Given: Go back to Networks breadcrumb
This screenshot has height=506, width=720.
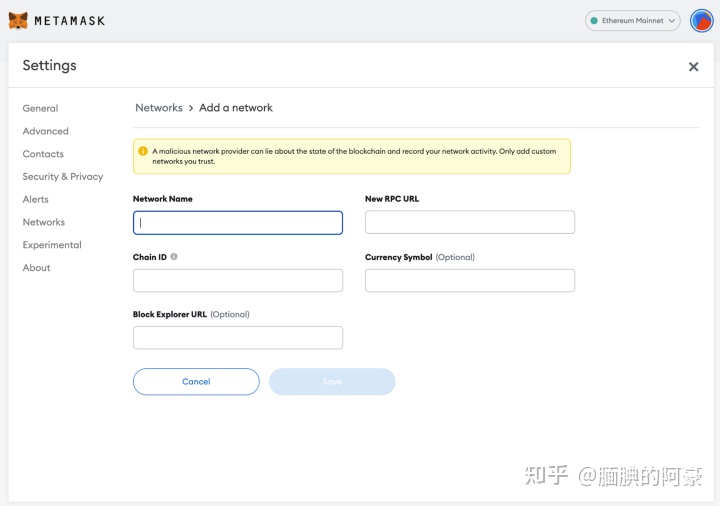Looking at the screenshot, I should pyautogui.click(x=158, y=108).
